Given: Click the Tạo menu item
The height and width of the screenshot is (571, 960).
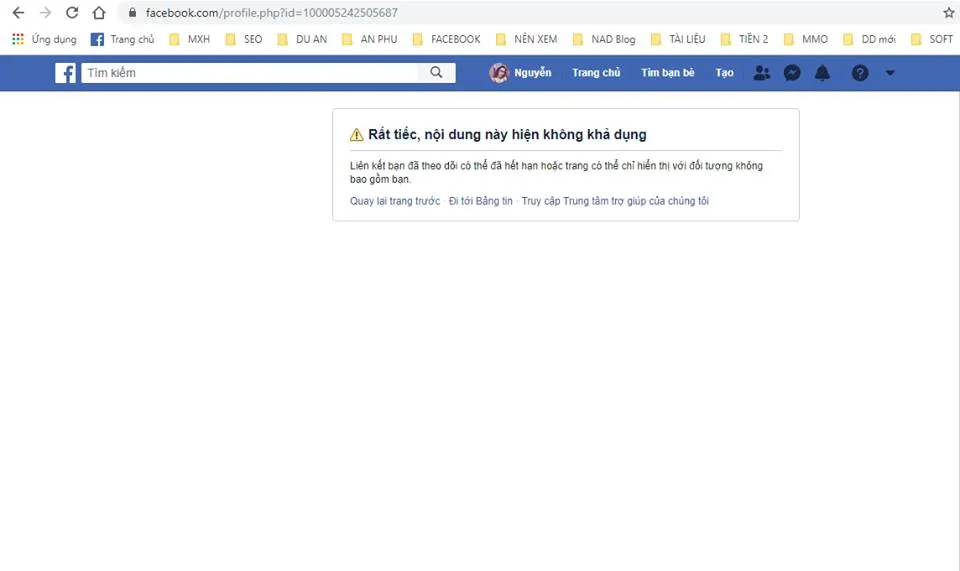Looking at the screenshot, I should (724, 72).
